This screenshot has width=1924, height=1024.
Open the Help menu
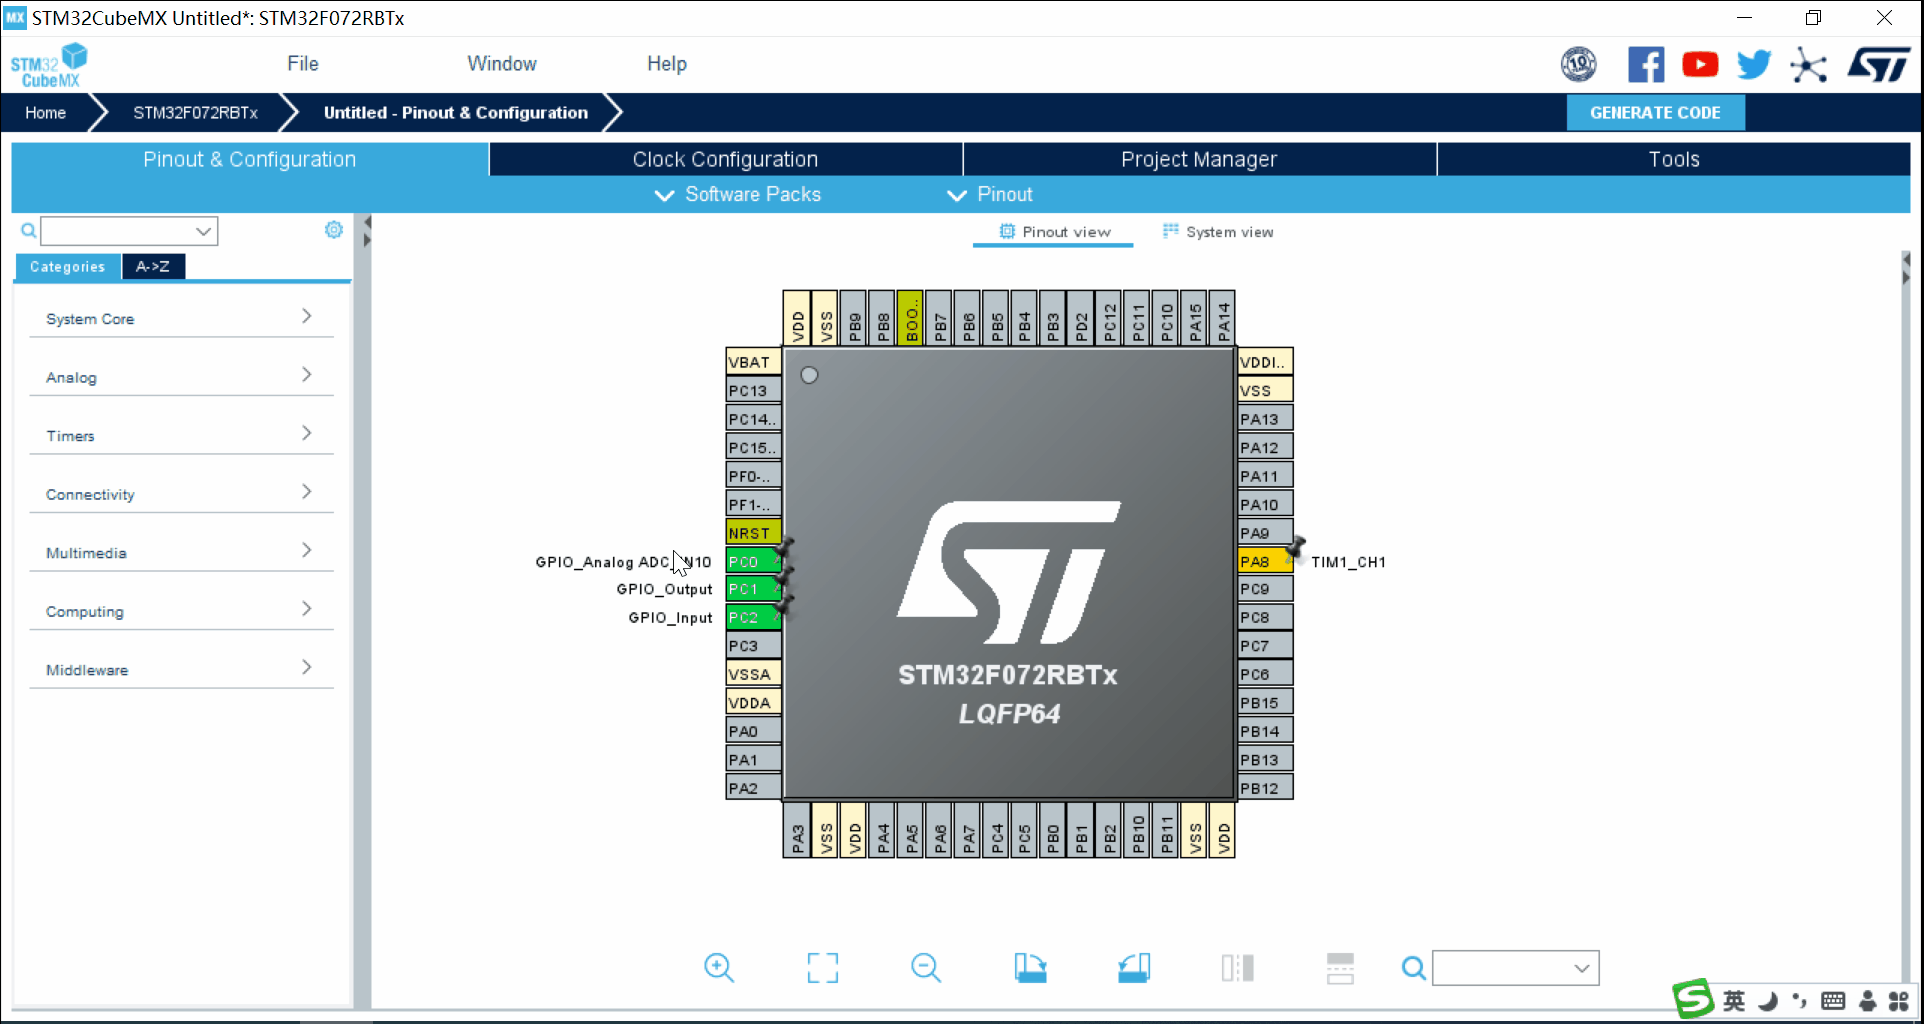pos(667,64)
